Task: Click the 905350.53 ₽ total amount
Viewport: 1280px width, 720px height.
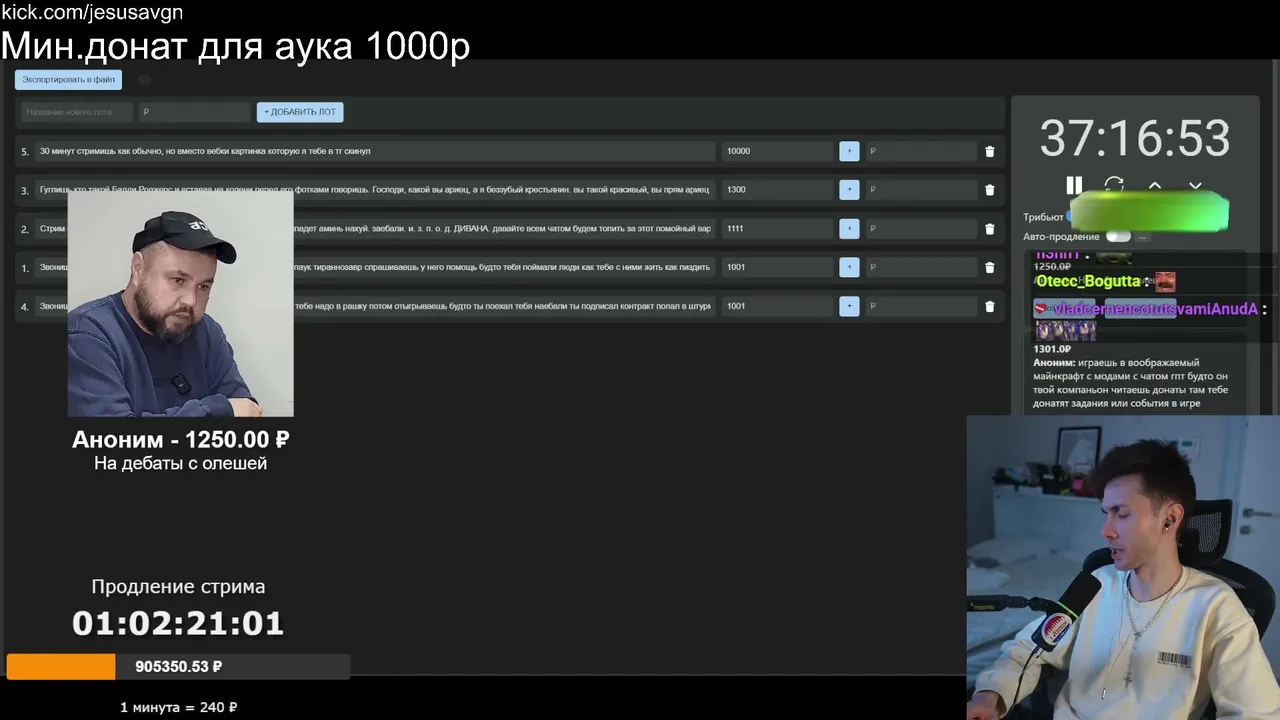Action: coord(179,667)
